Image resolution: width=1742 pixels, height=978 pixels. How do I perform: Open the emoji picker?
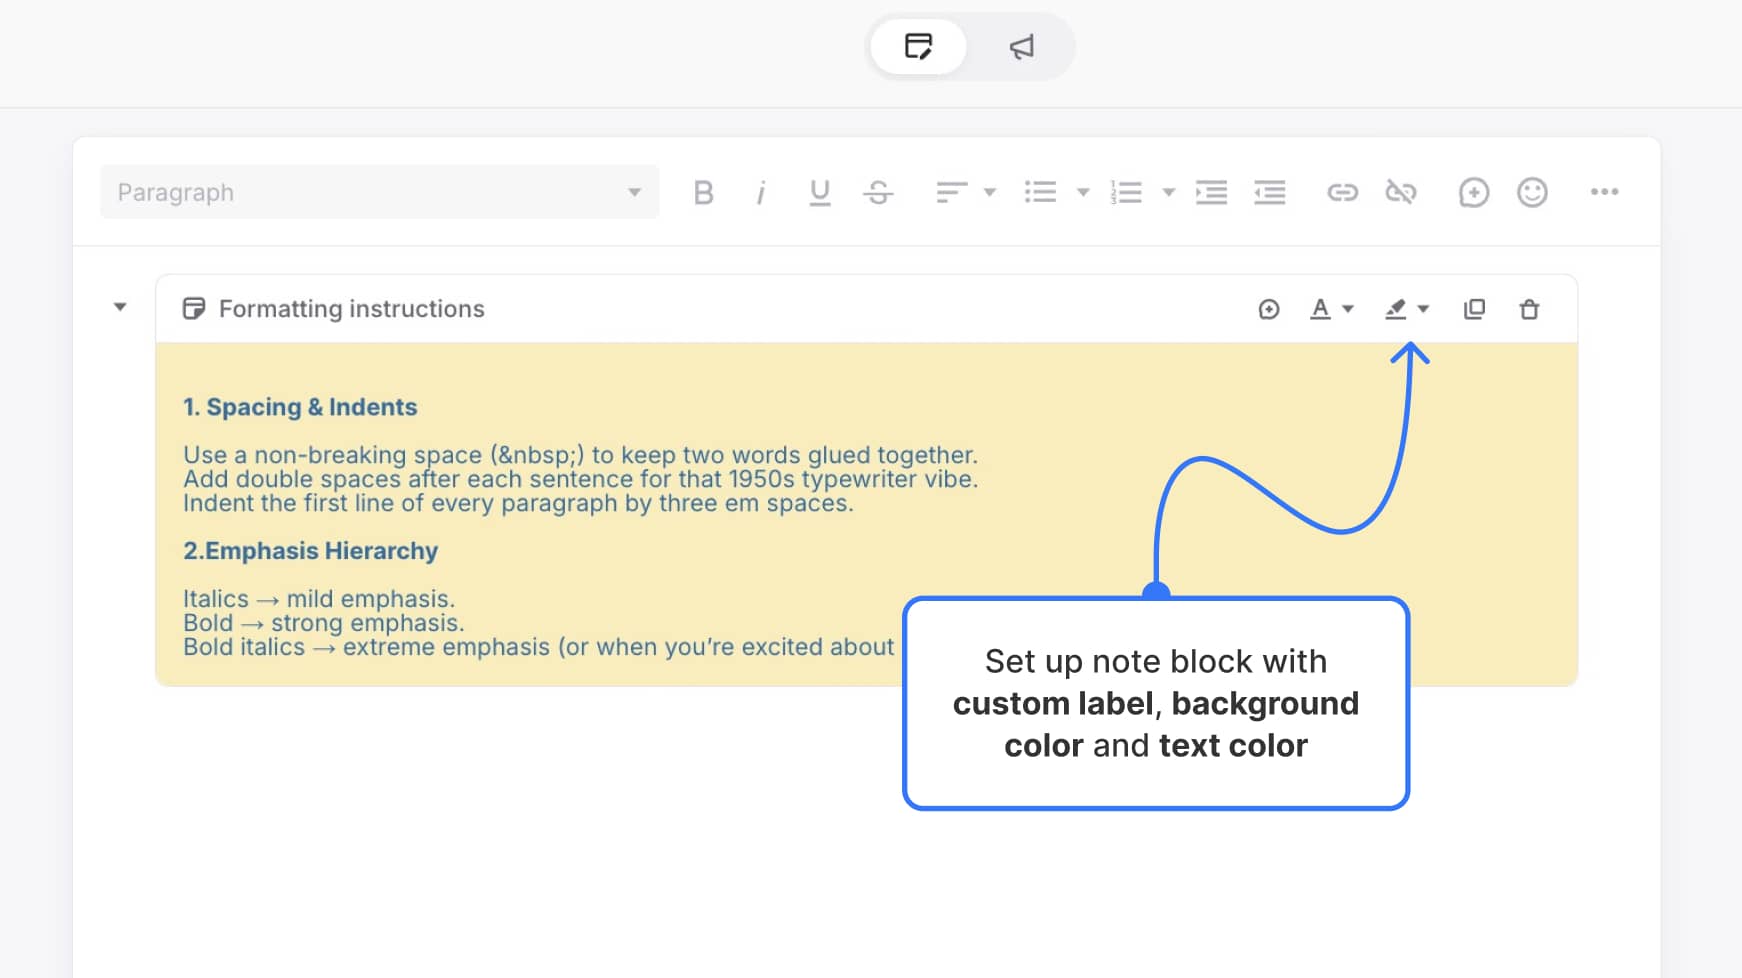(1532, 192)
